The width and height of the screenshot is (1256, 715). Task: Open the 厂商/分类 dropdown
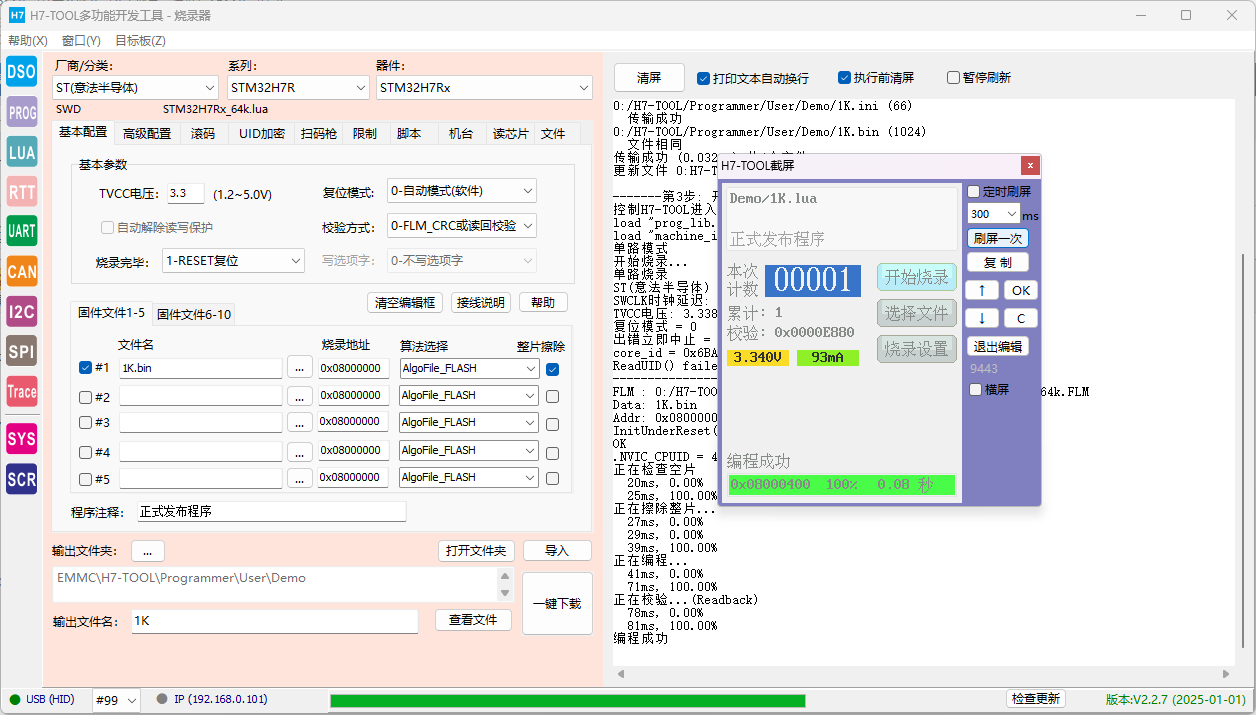(135, 88)
